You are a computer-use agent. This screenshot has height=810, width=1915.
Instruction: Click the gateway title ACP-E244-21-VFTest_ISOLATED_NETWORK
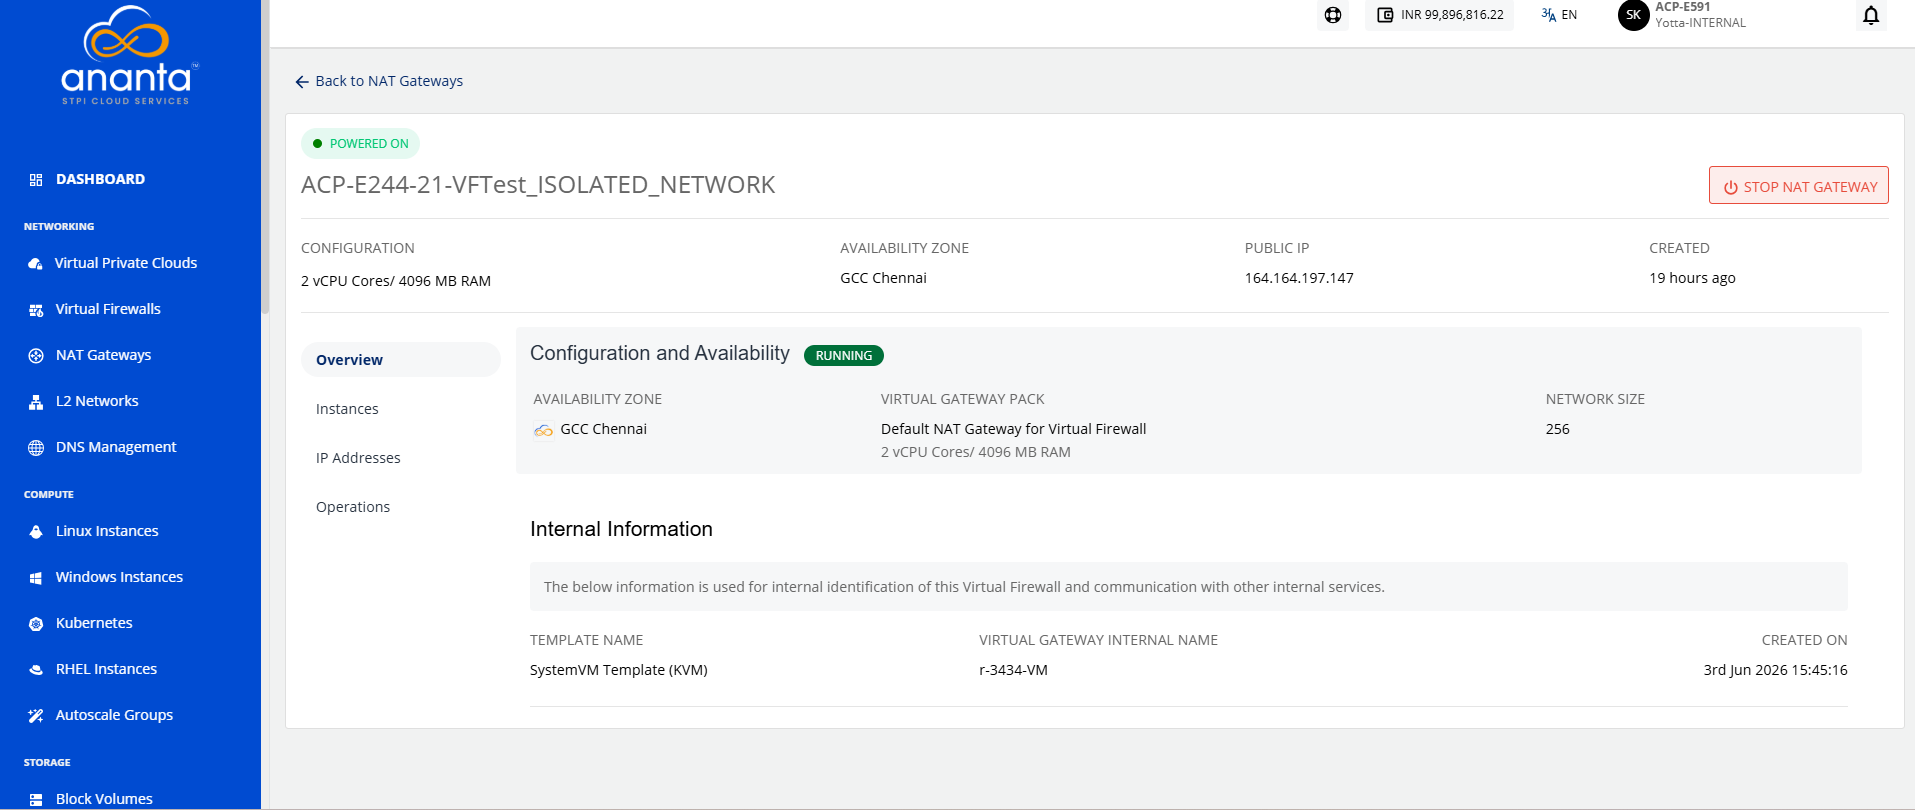538,185
